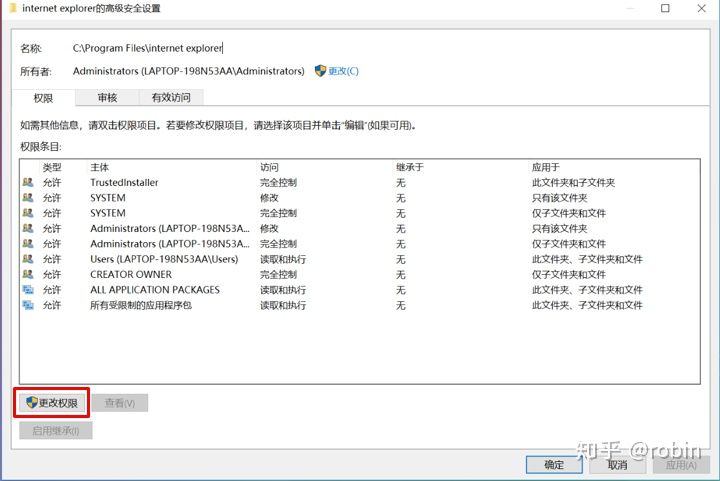The image size is (720, 481).
Task: Click the folder icon in the title bar
Action: click(x=13, y=8)
